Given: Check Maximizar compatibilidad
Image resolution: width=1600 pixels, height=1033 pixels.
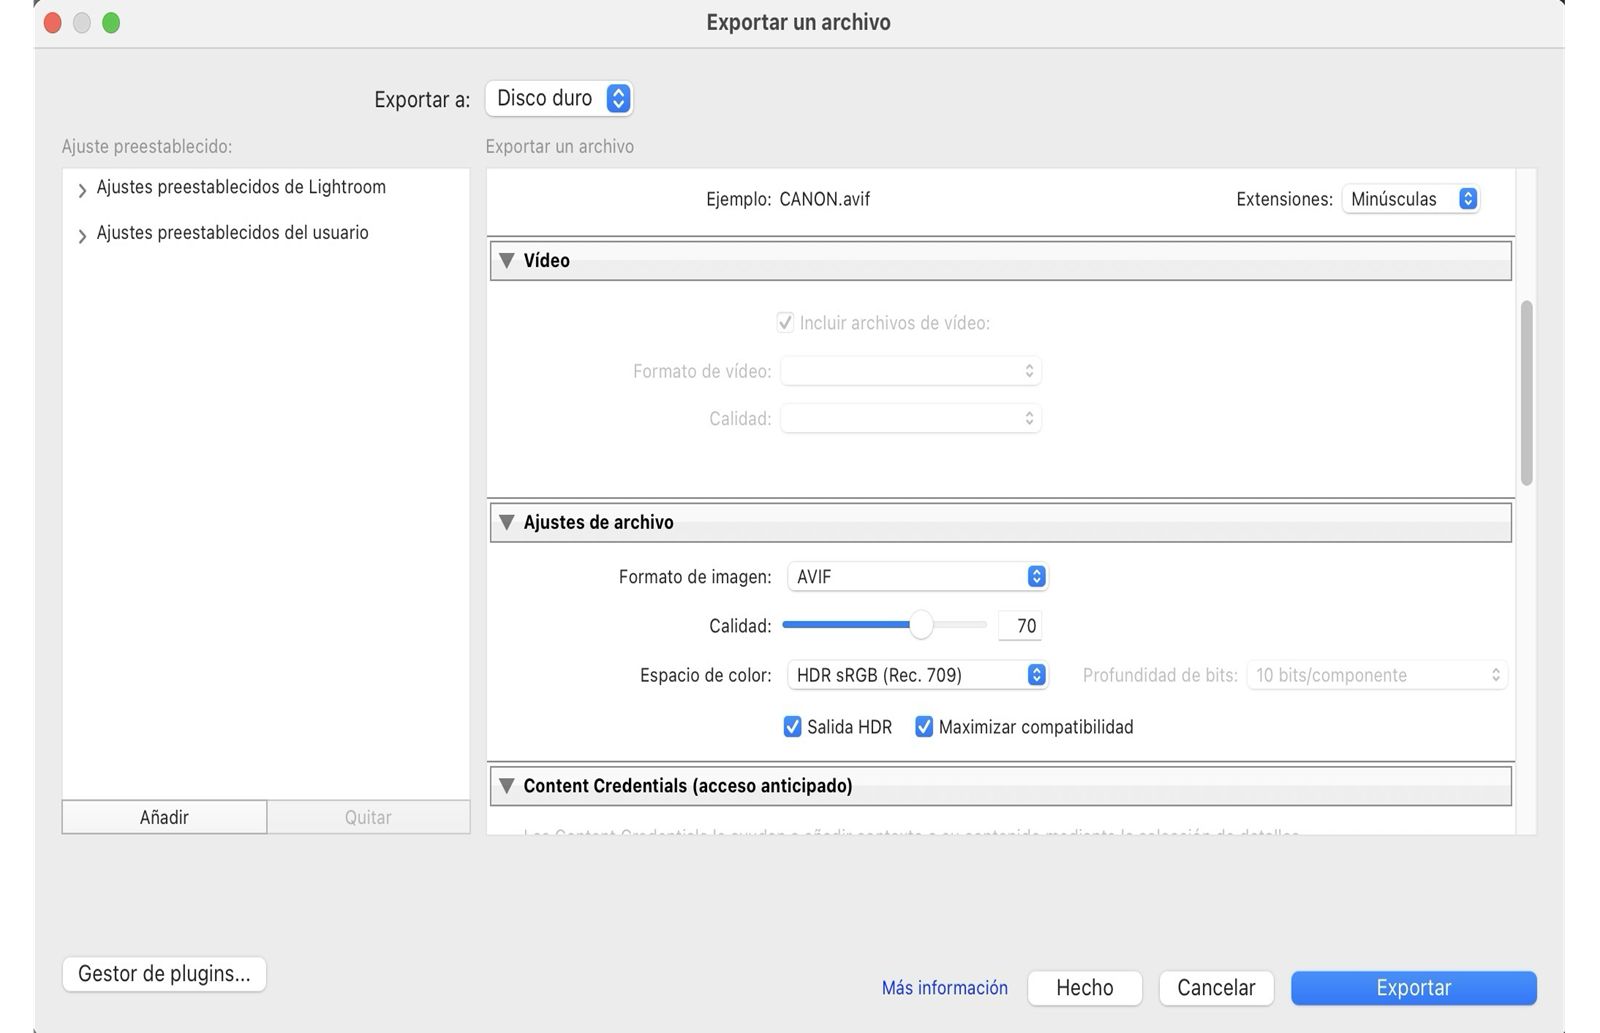Looking at the screenshot, I should pos(924,727).
